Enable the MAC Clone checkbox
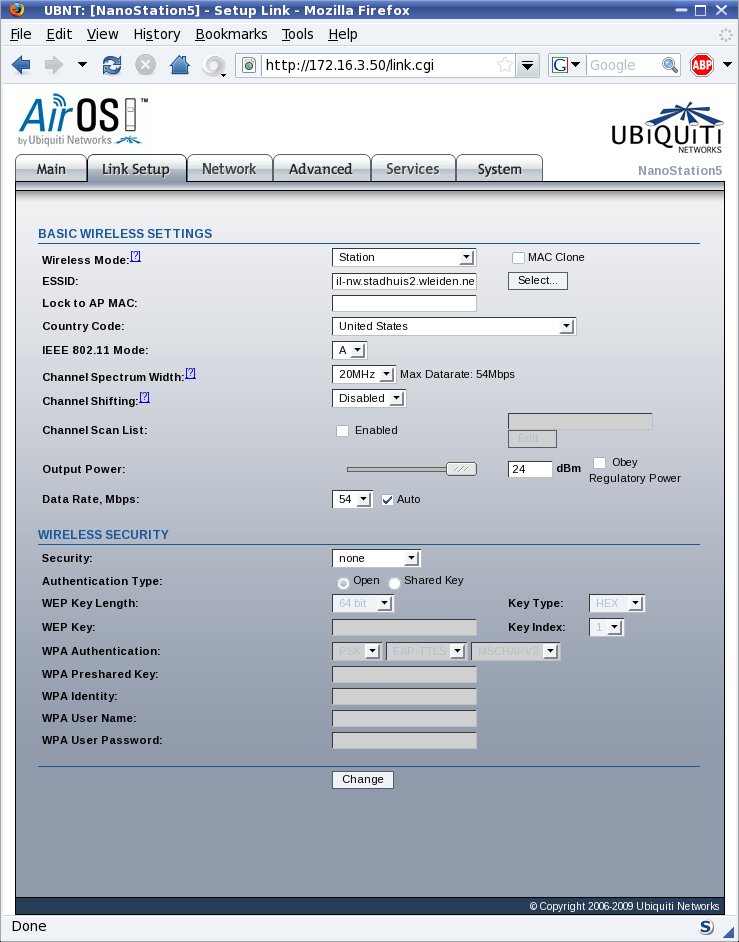This screenshot has width=739, height=942. [518, 258]
